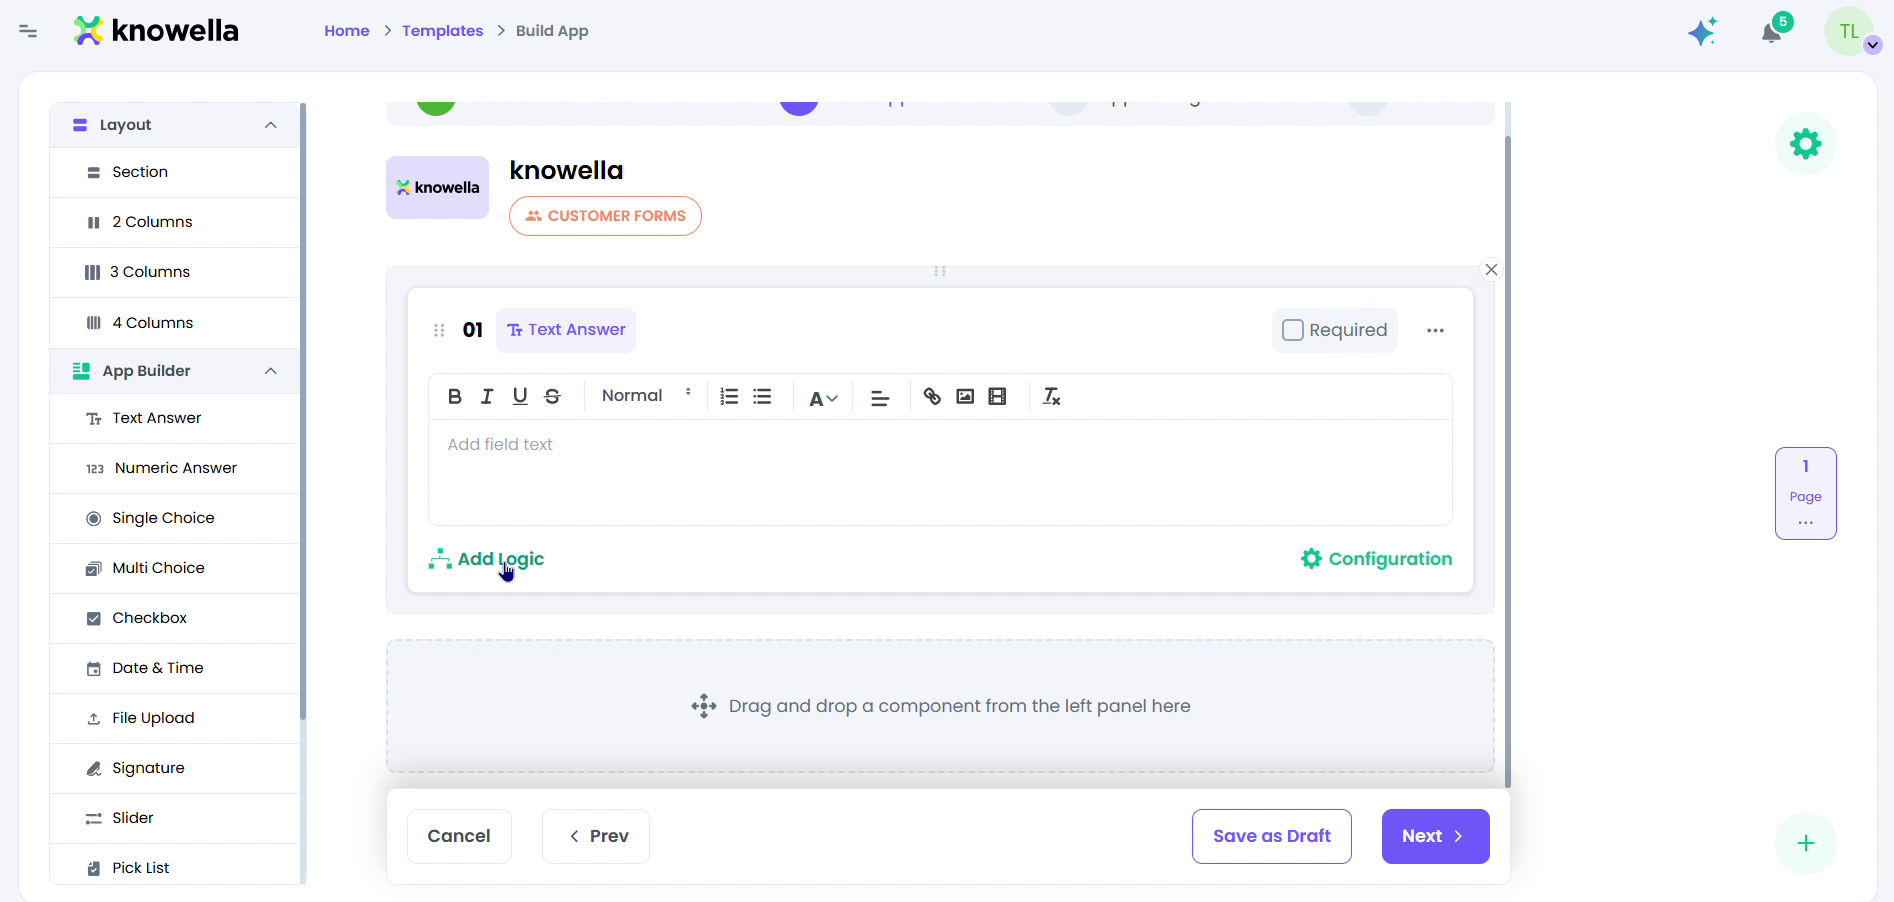Select the Text Answer type chip
1894x902 pixels.
[566, 330]
